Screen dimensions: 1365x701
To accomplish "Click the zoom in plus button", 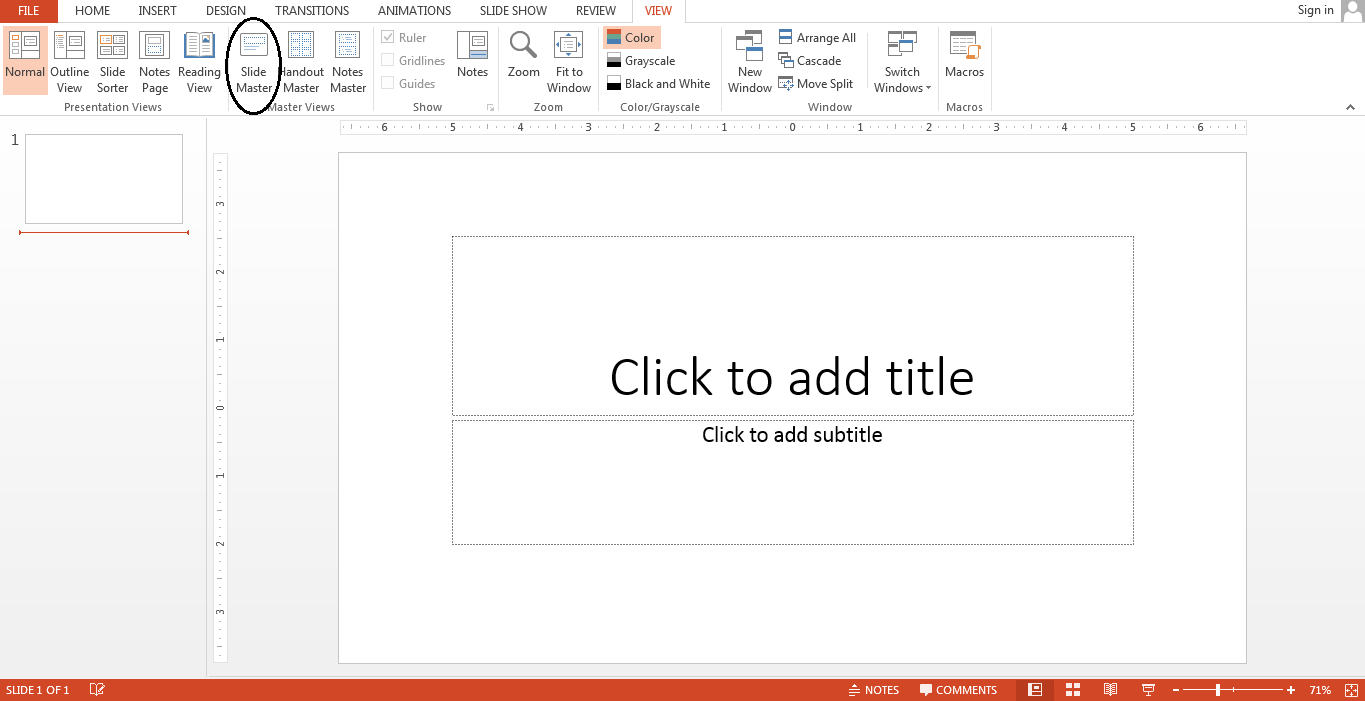I will tap(1291, 690).
